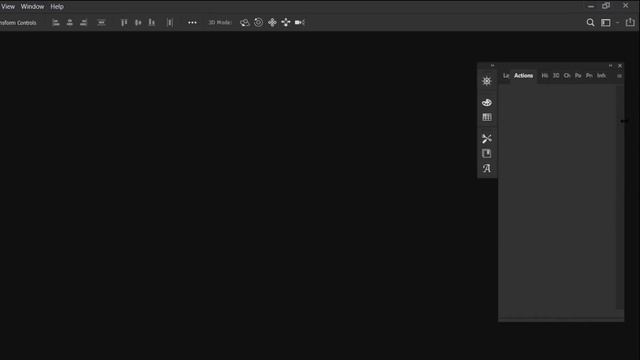The height and width of the screenshot is (360, 640).
Task: Open the sun-shaped collapsed panel icon
Action: (x=487, y=81)
